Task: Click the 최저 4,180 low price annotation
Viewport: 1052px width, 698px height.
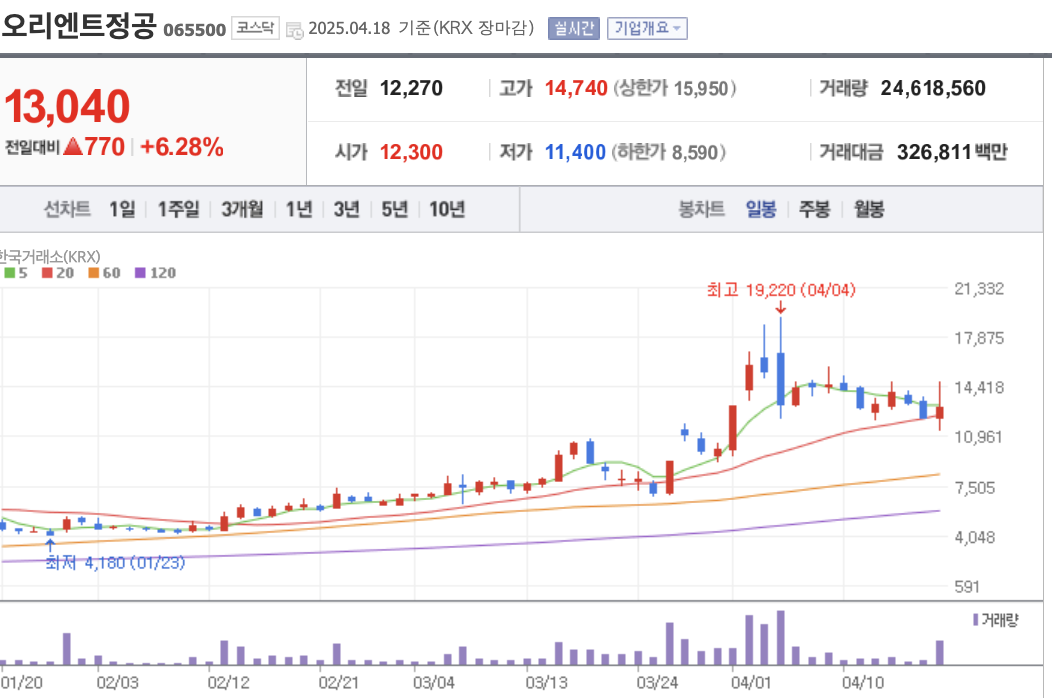Action: click(x=113, y=562)
